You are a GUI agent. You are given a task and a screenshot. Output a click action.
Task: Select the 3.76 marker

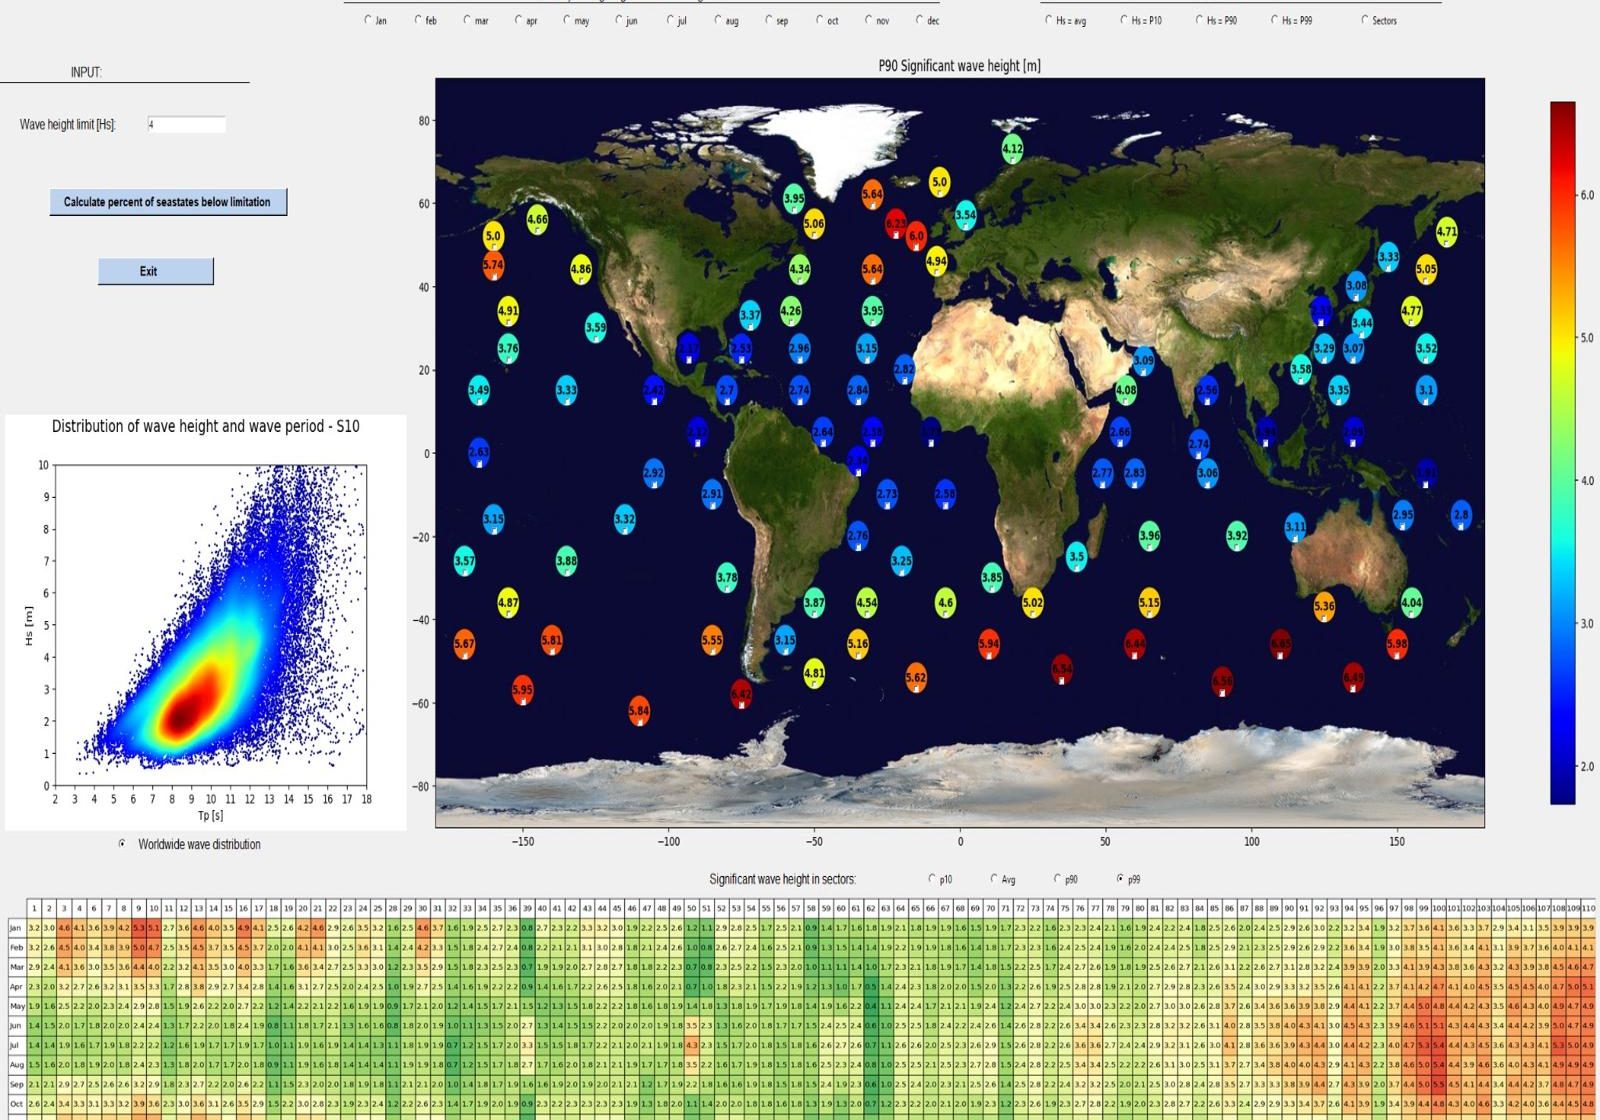(508, 349)
